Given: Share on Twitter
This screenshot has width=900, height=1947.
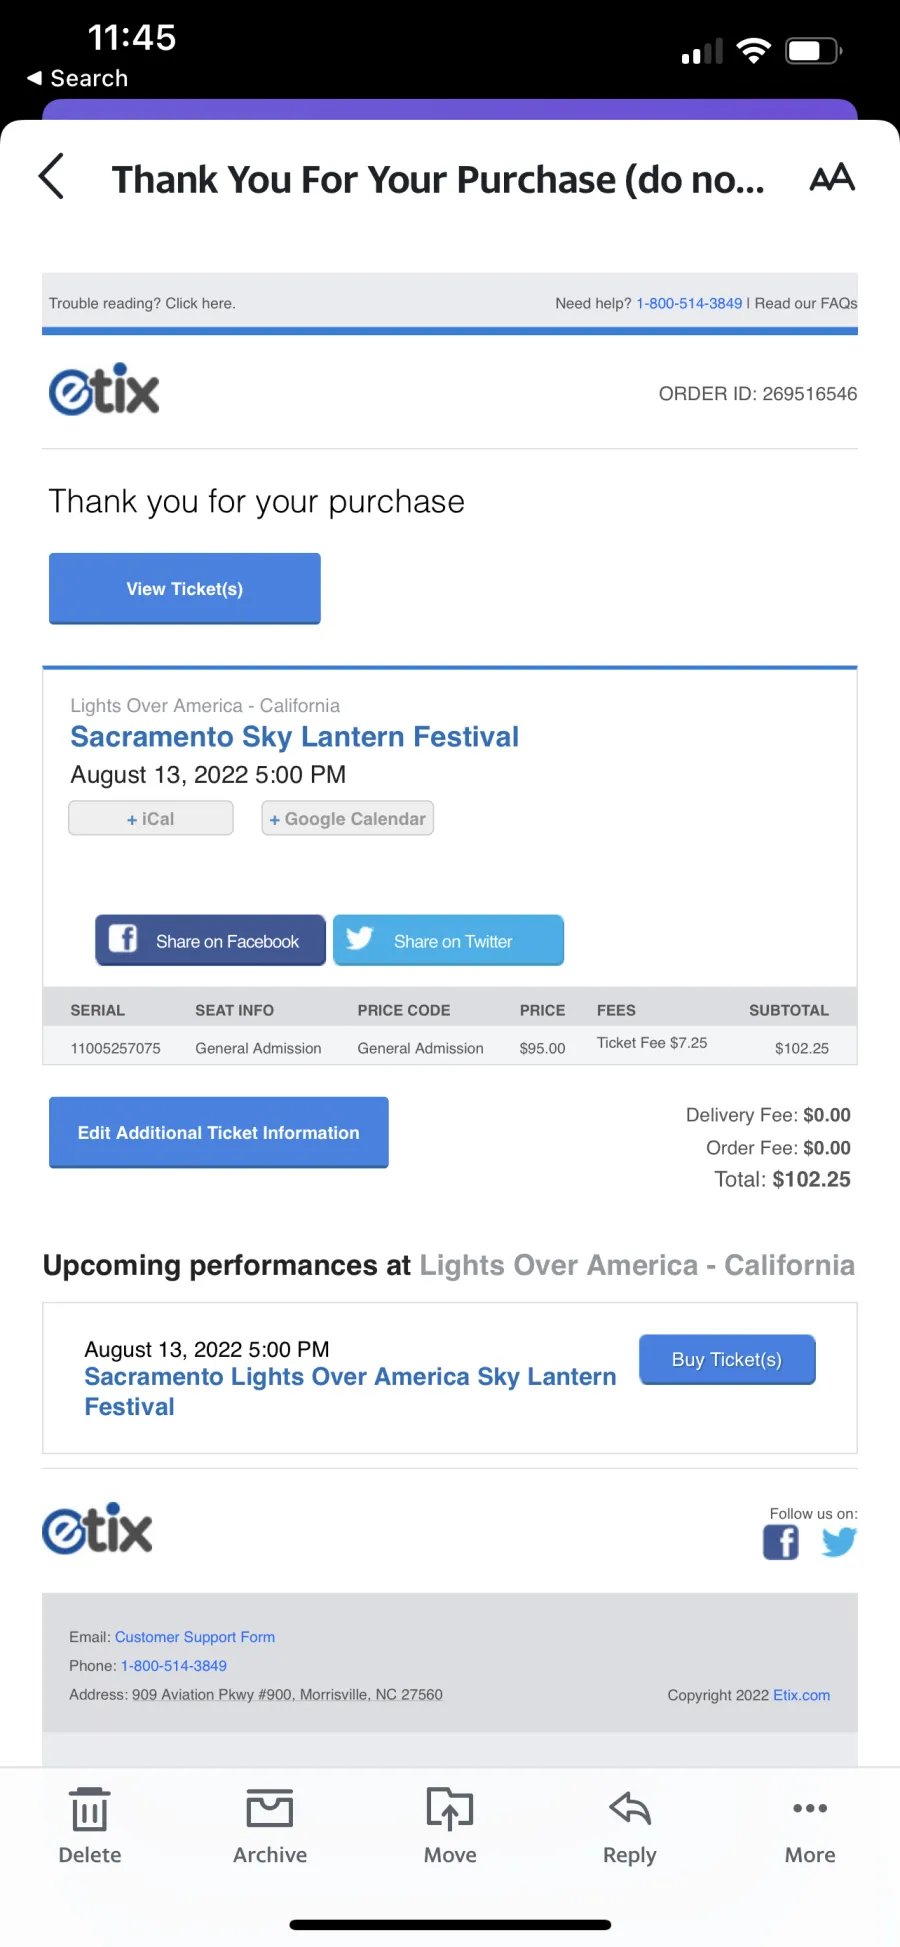Looking at the screenshot, I should point(449,940).
